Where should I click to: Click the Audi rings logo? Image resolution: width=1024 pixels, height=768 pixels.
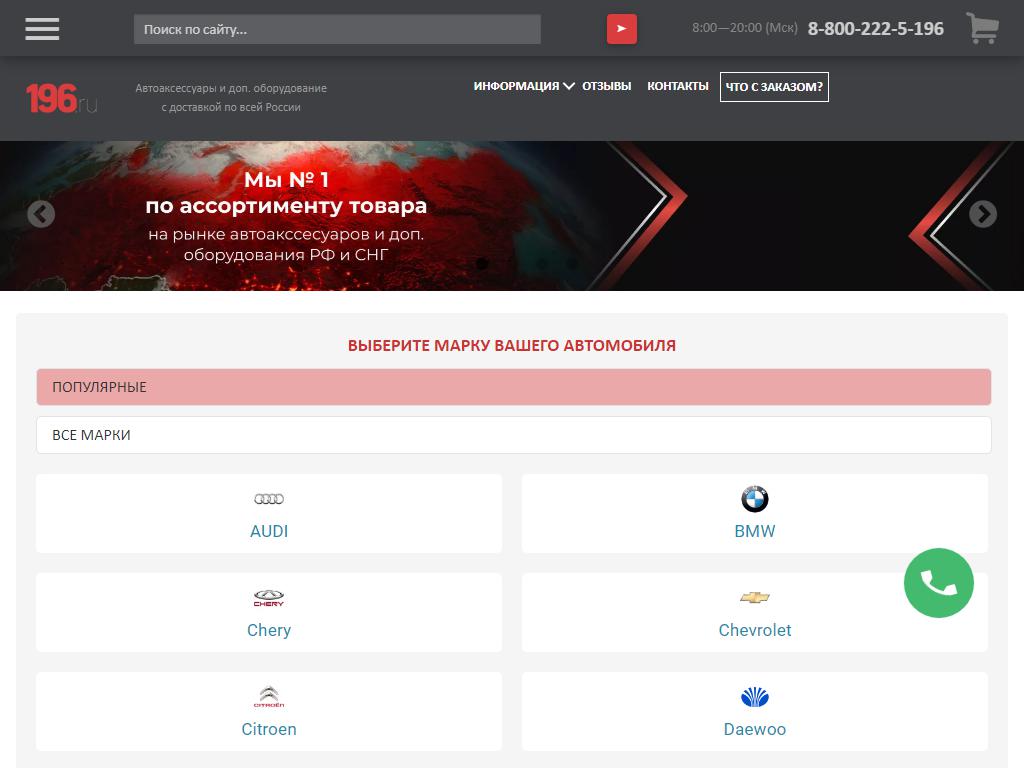269,499
